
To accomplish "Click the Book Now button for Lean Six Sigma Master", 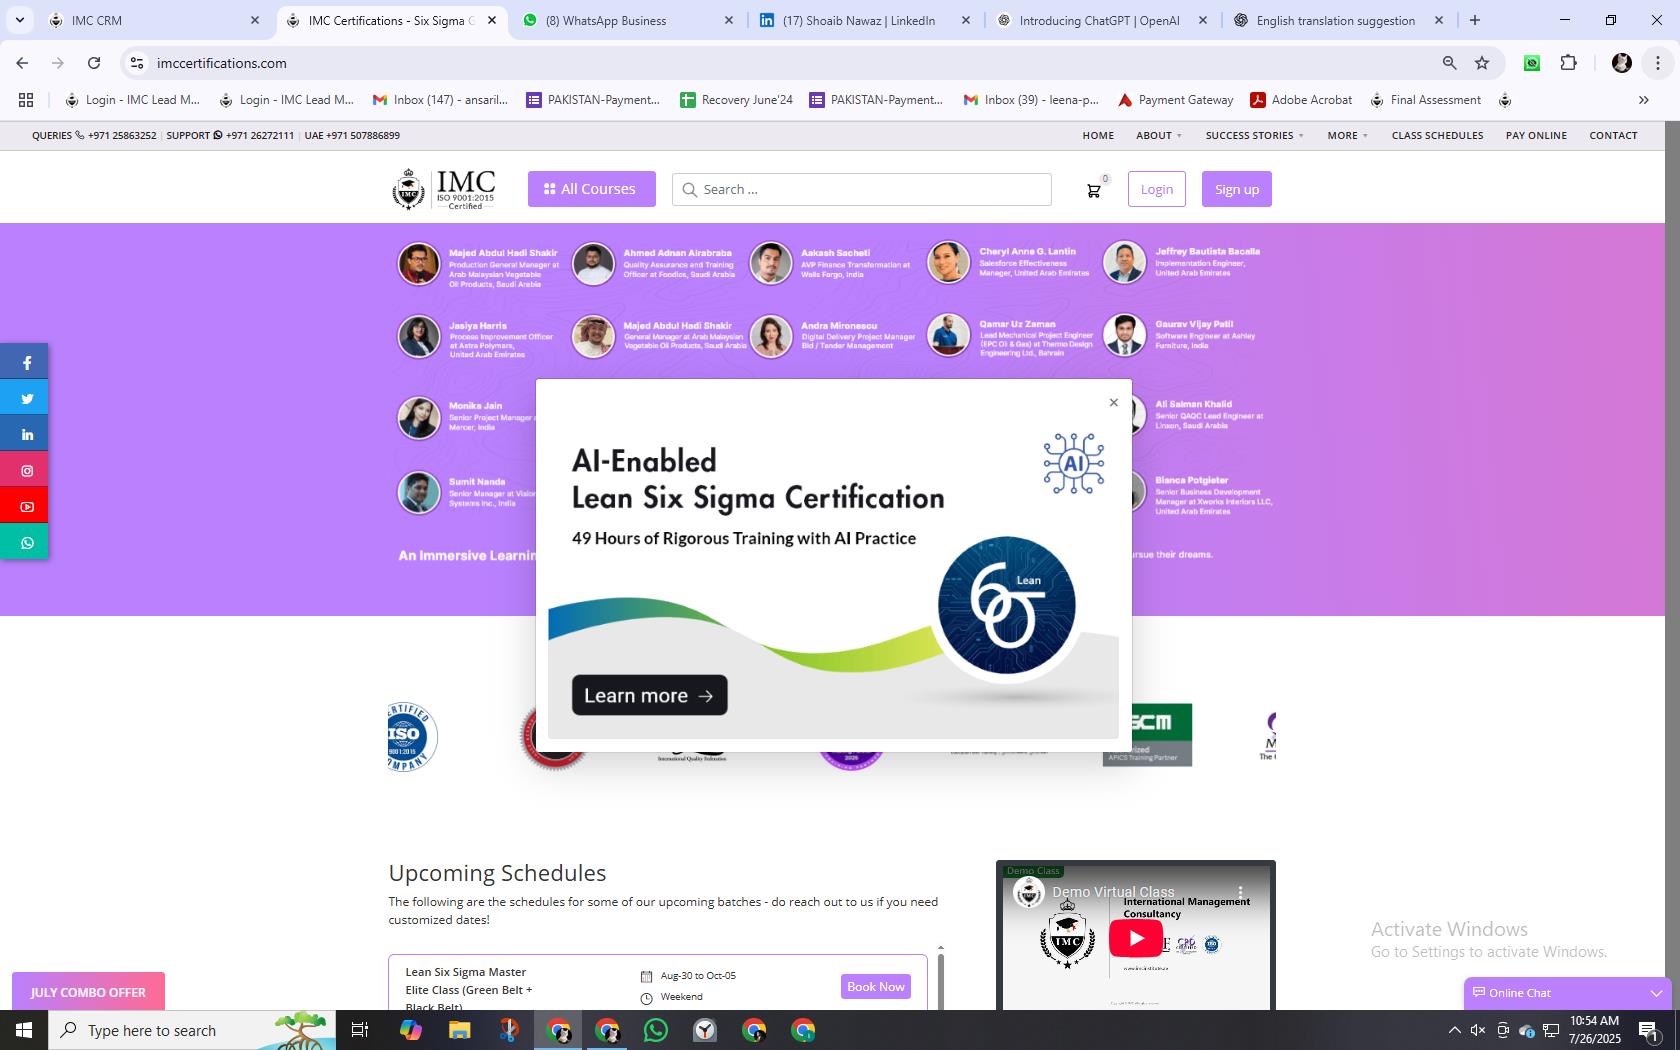I will click(x=875, y=987).
